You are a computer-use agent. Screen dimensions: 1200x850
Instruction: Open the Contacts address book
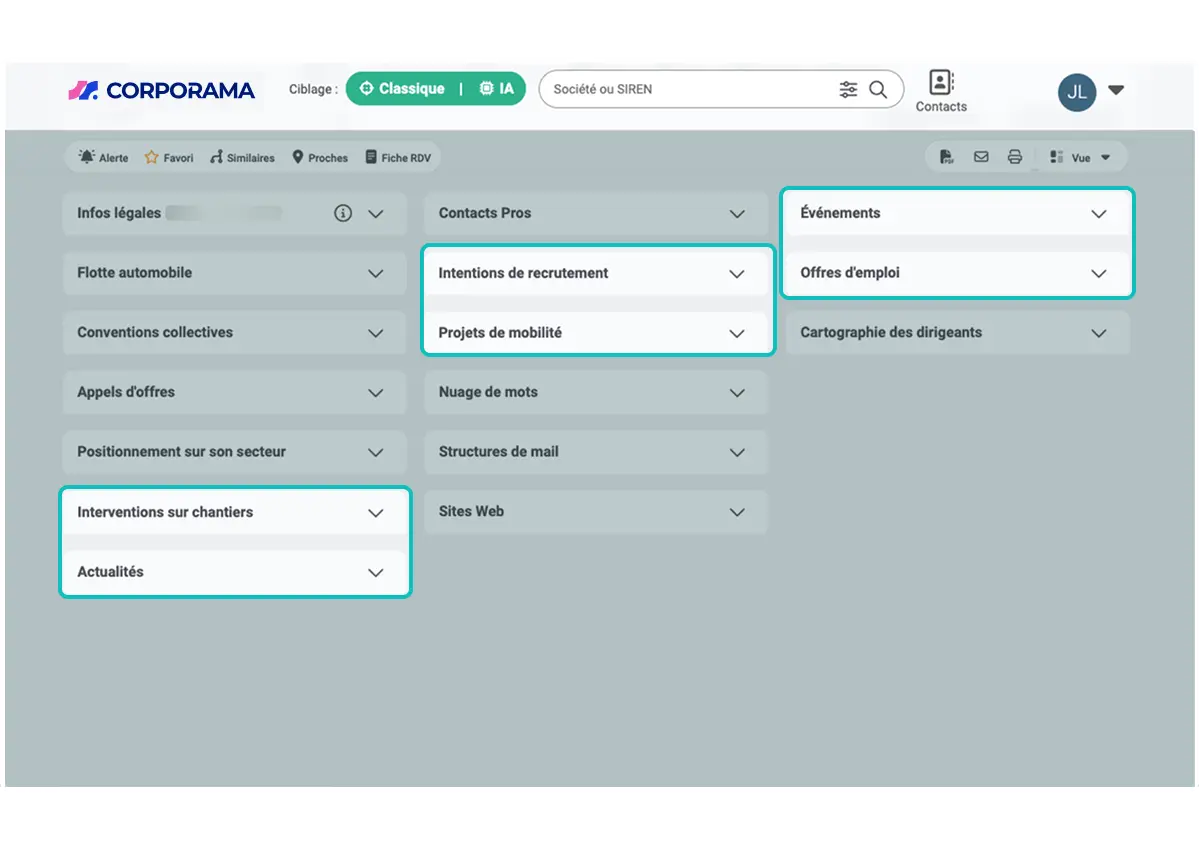(941, 90)
